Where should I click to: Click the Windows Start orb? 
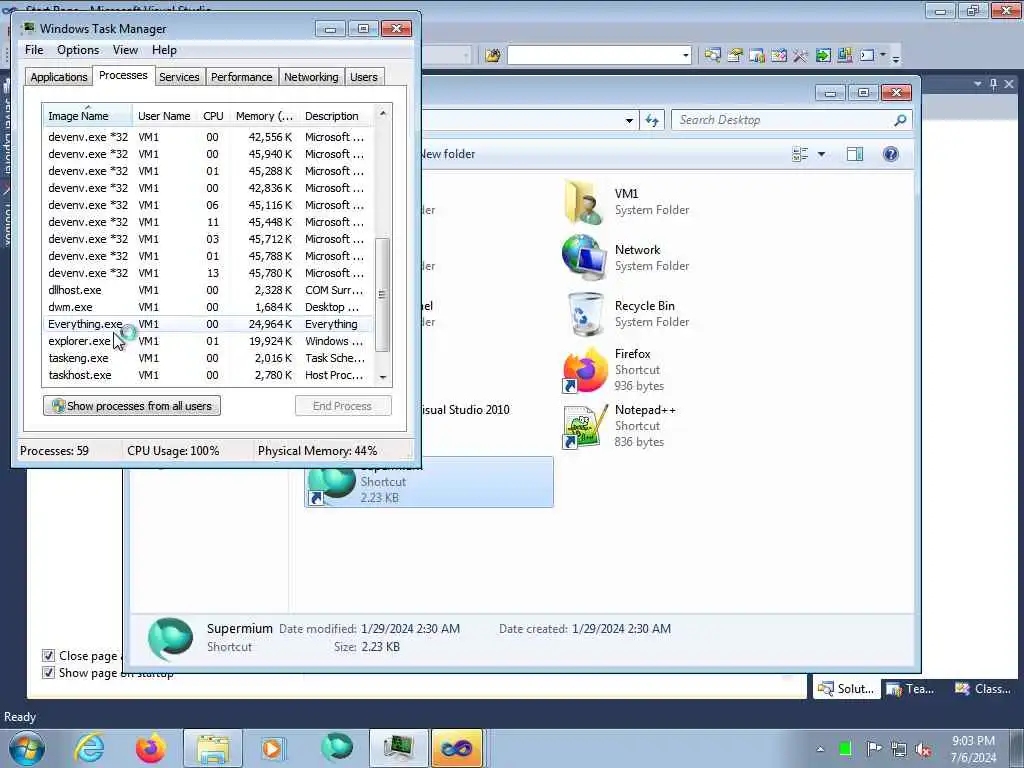click(x=27, y=748)
